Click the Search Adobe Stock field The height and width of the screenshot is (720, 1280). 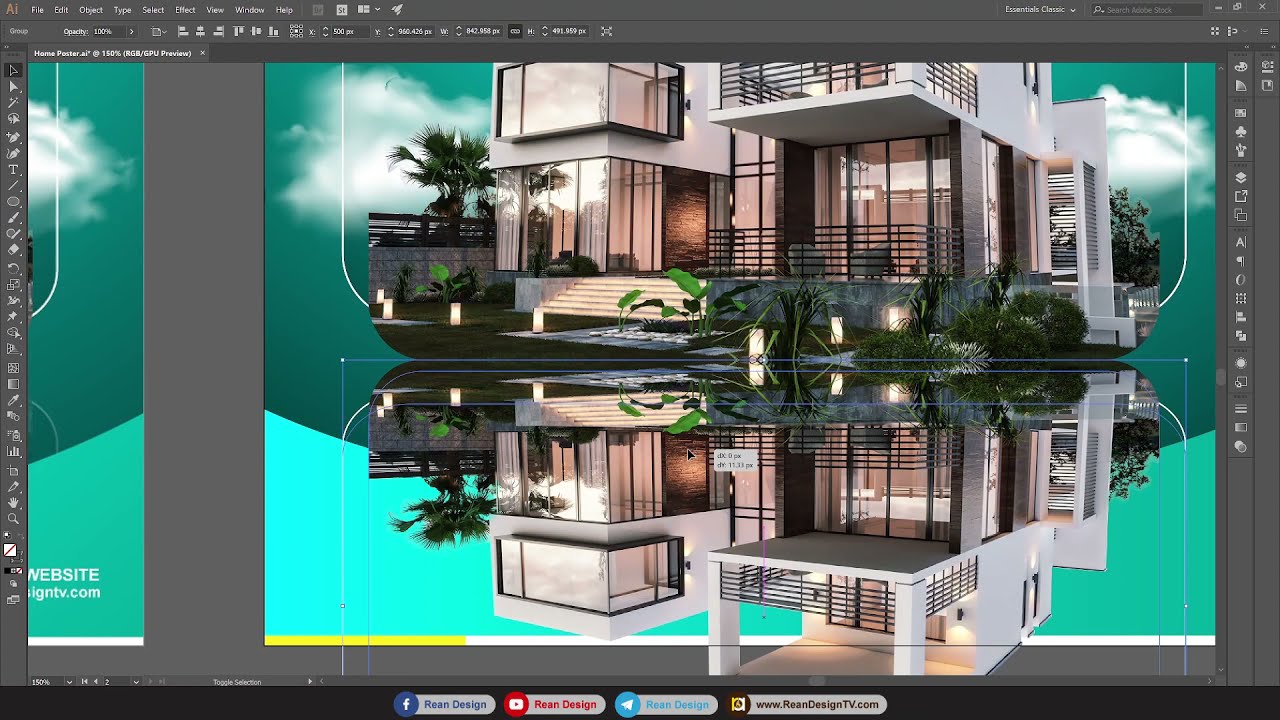(x=1148, y=9)
